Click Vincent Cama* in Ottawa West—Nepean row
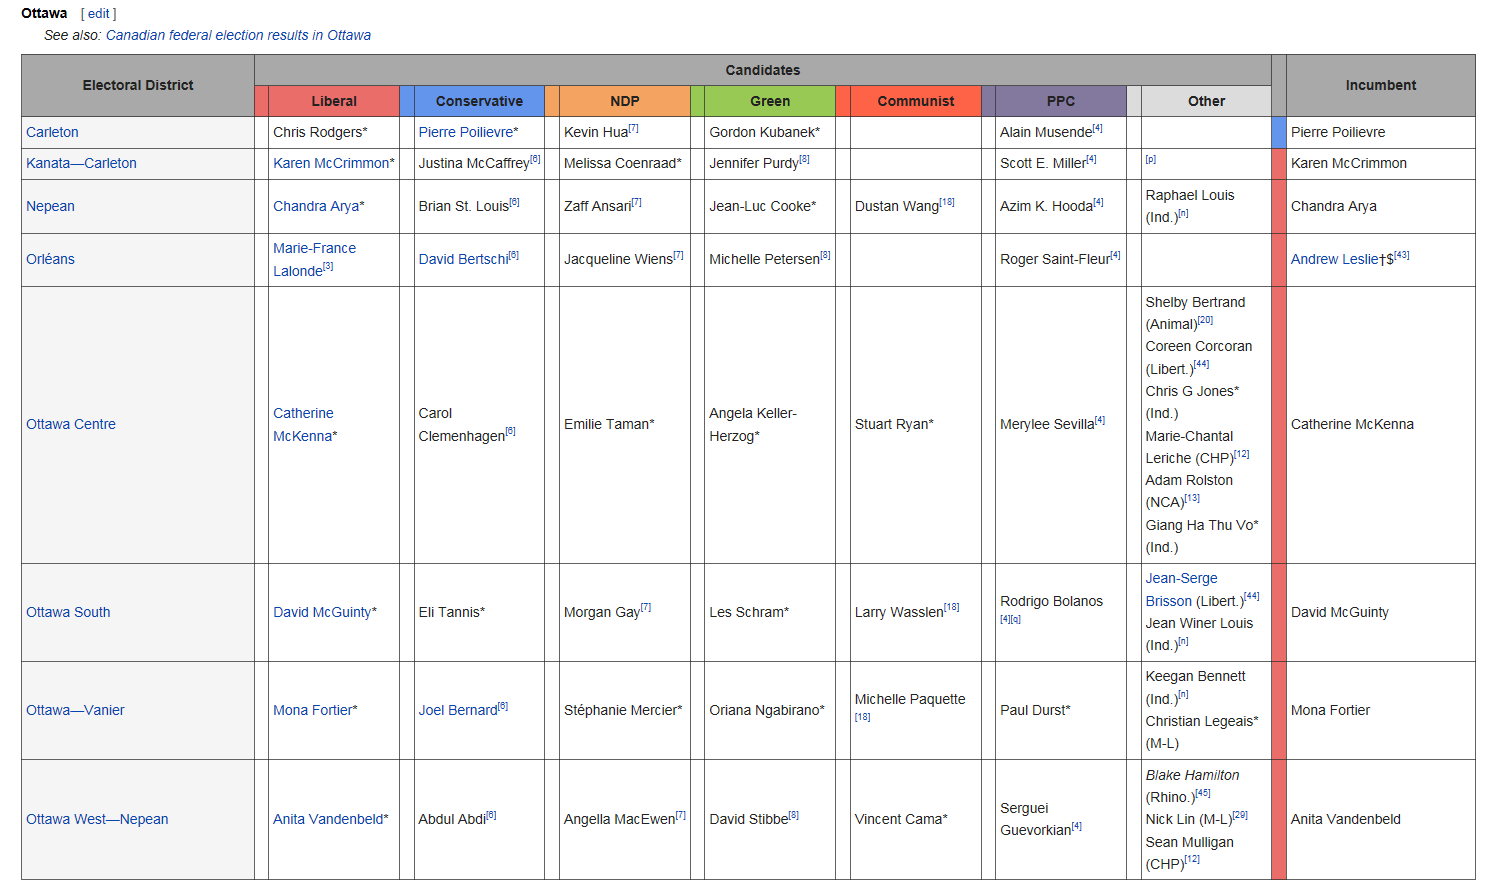Screen dimensions: 1485x887 click(x=901, y=819)
